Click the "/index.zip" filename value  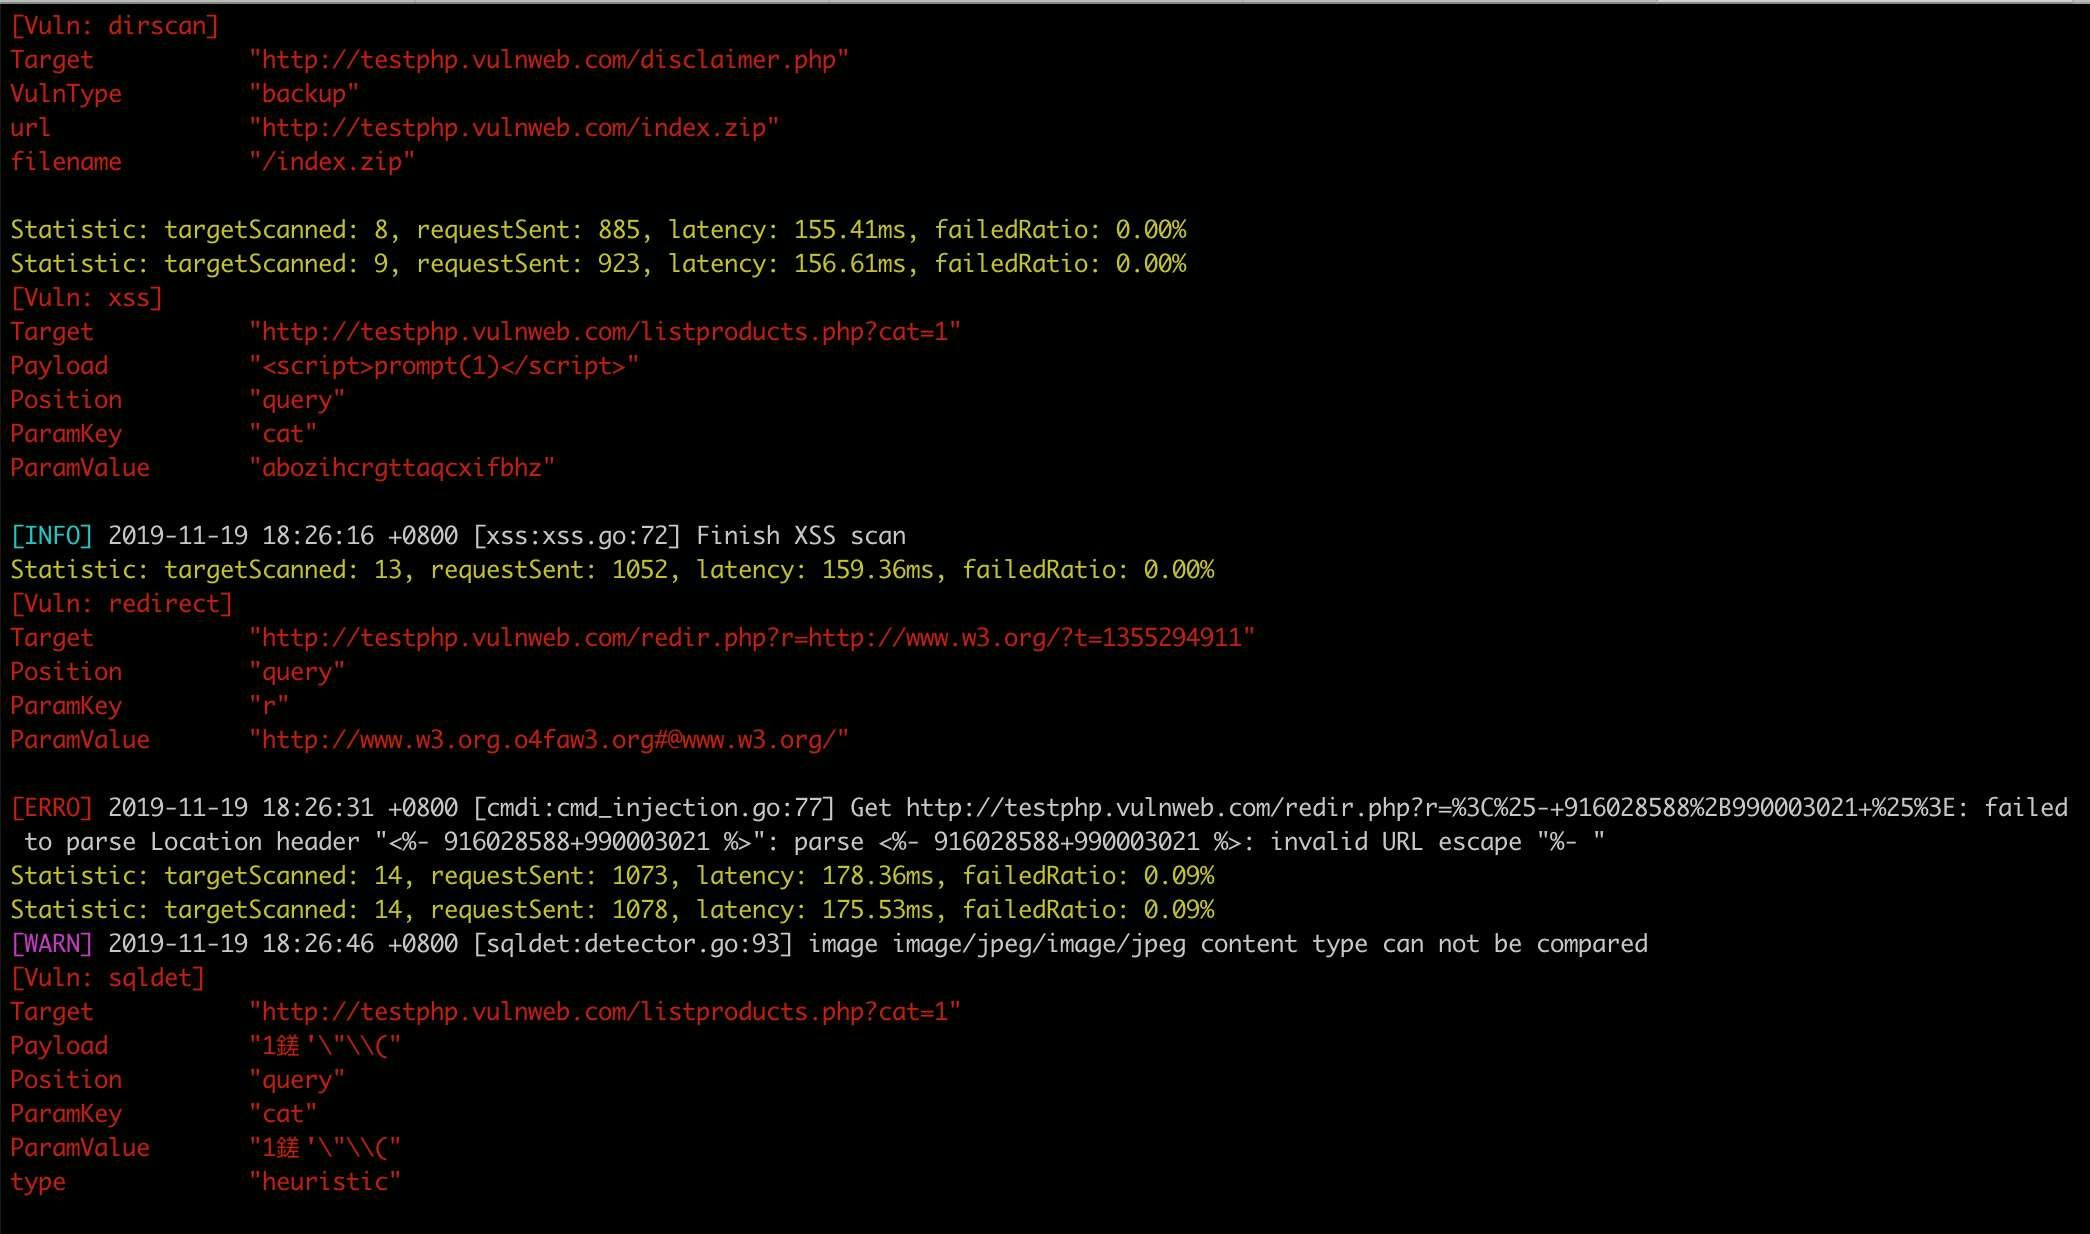[331, 162]
